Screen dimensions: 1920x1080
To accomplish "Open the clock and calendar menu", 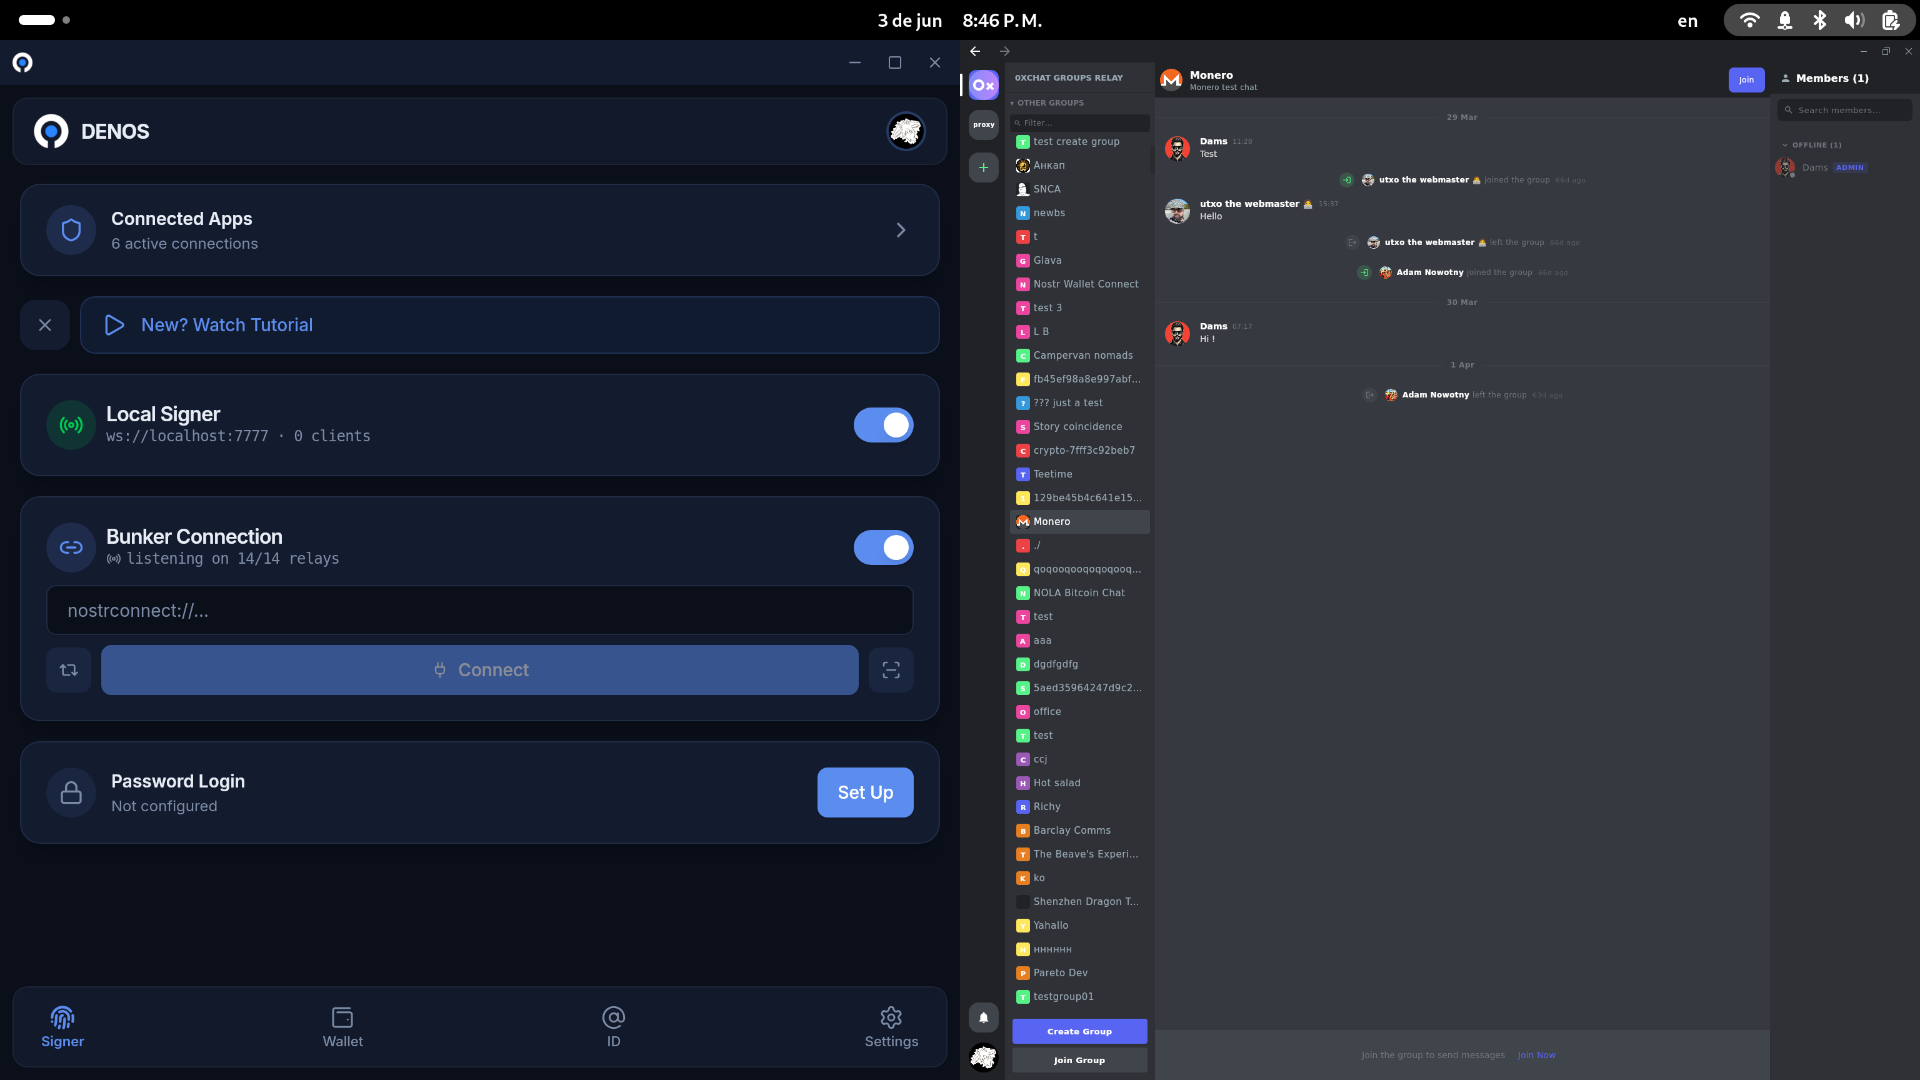I will click(x=960, y=20).
